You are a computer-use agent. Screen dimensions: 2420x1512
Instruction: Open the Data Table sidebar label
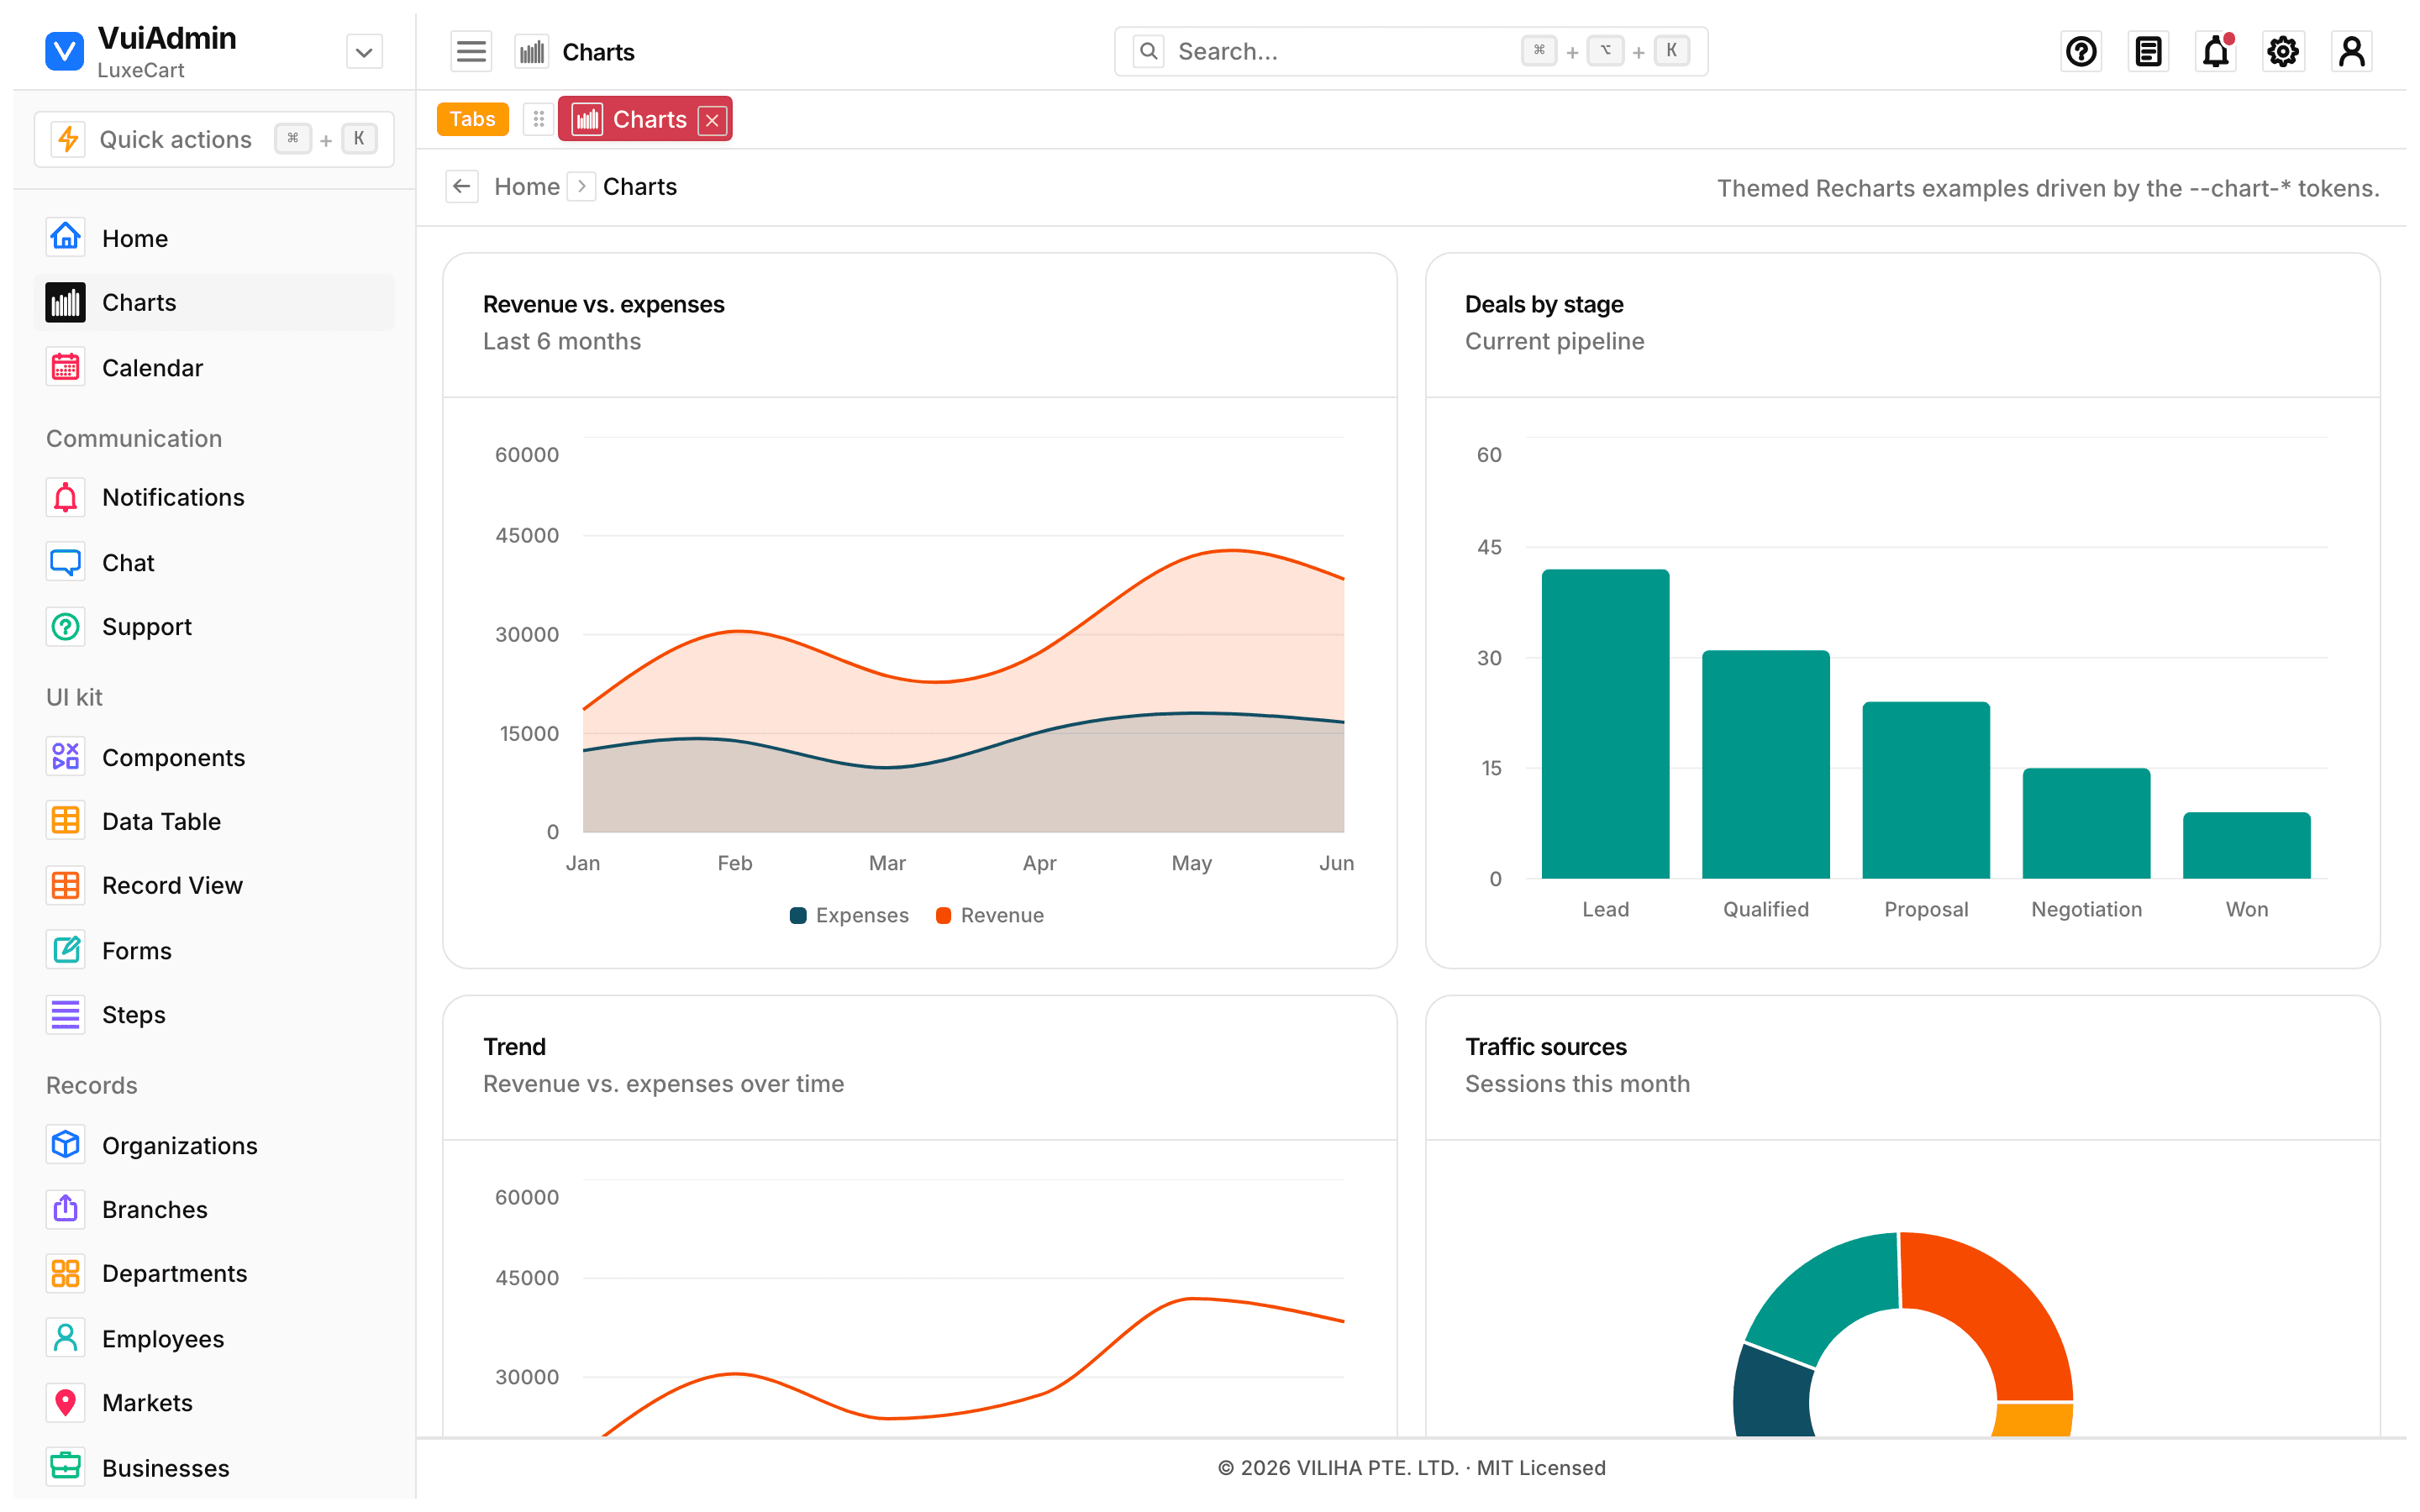[161, 821]
